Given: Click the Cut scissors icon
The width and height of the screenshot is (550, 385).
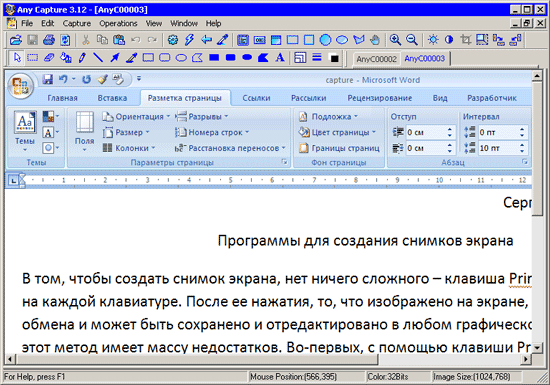Looking at the screenshot, I should pos(86,40).
